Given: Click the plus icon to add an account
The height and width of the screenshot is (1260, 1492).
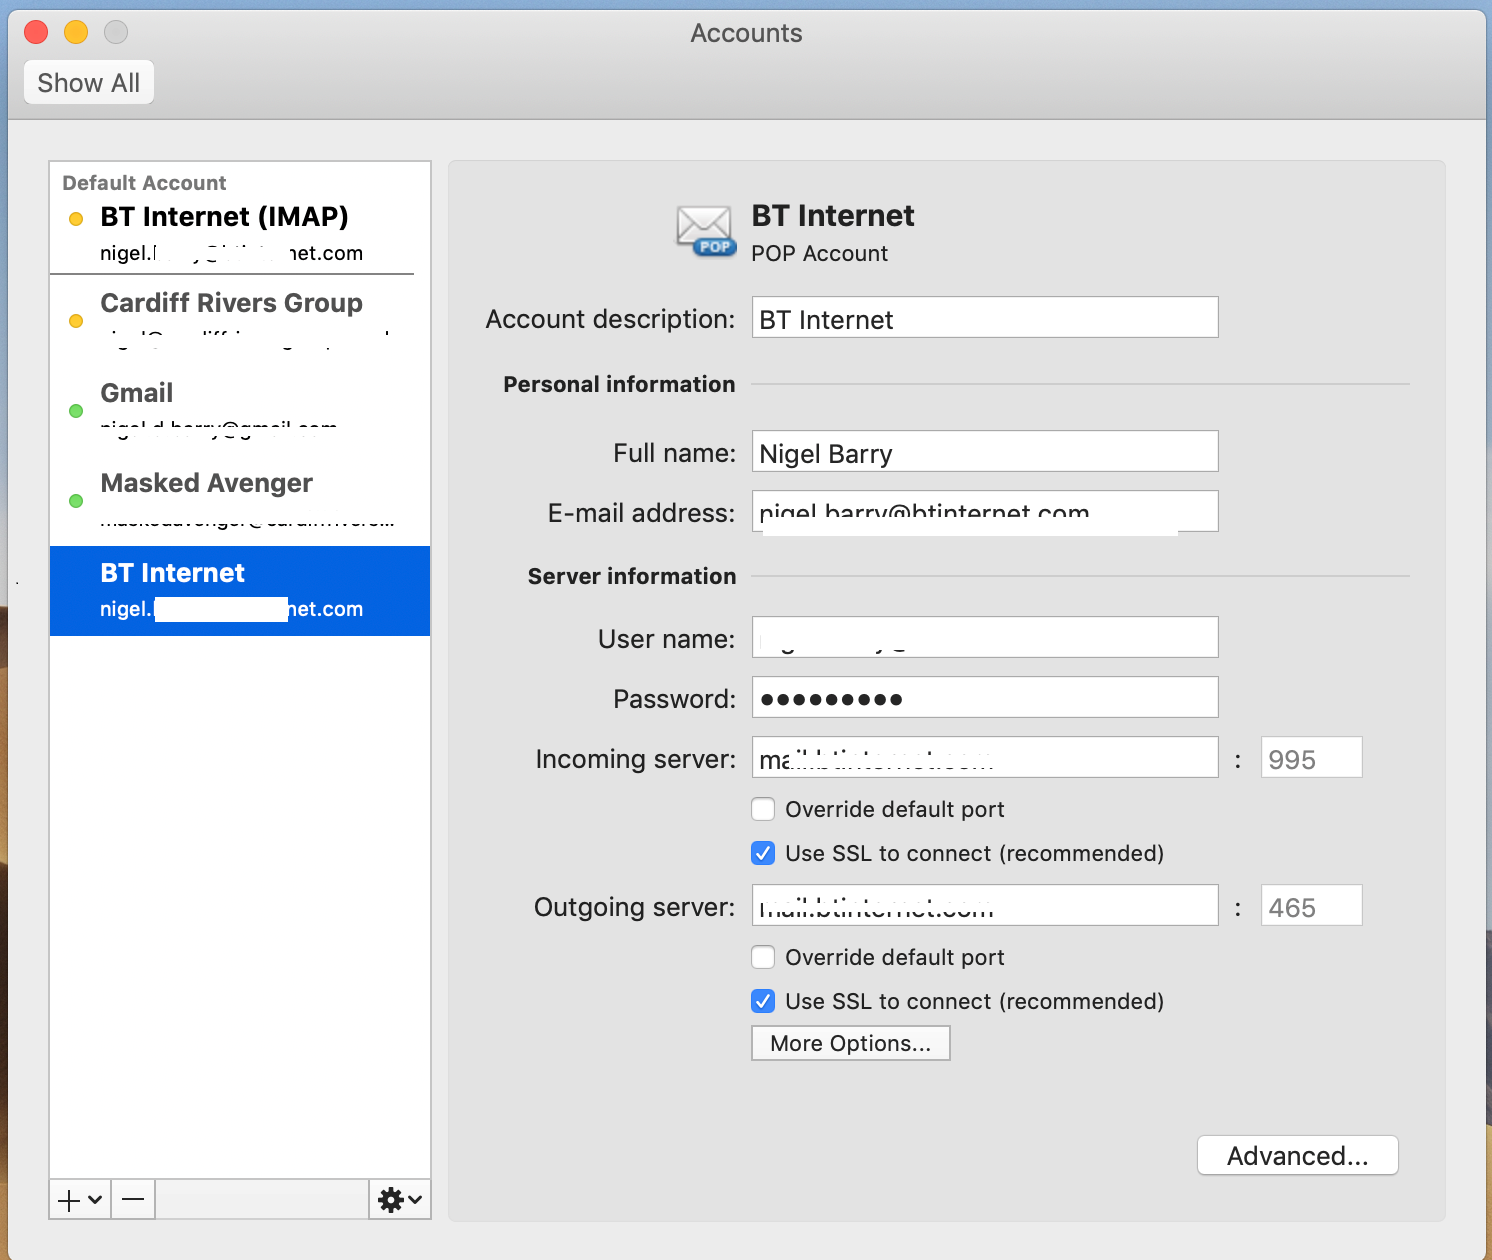Looking at the screenshot, I should coord(69,1199).
